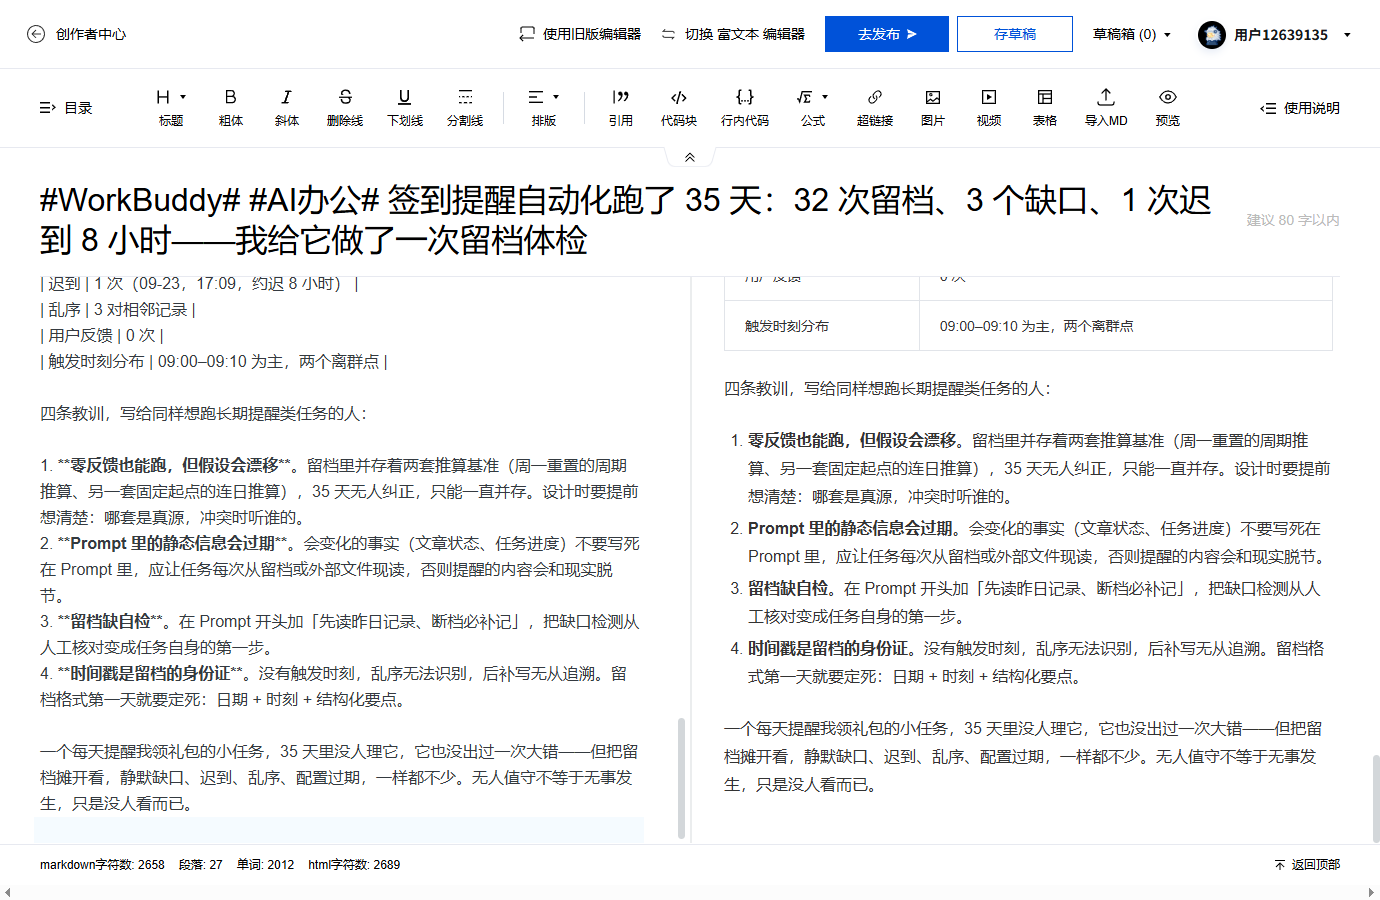Click the bottom-left horizontal scroll arrow
Screen dimensions: 1380x900
click(x=8, y=892)
